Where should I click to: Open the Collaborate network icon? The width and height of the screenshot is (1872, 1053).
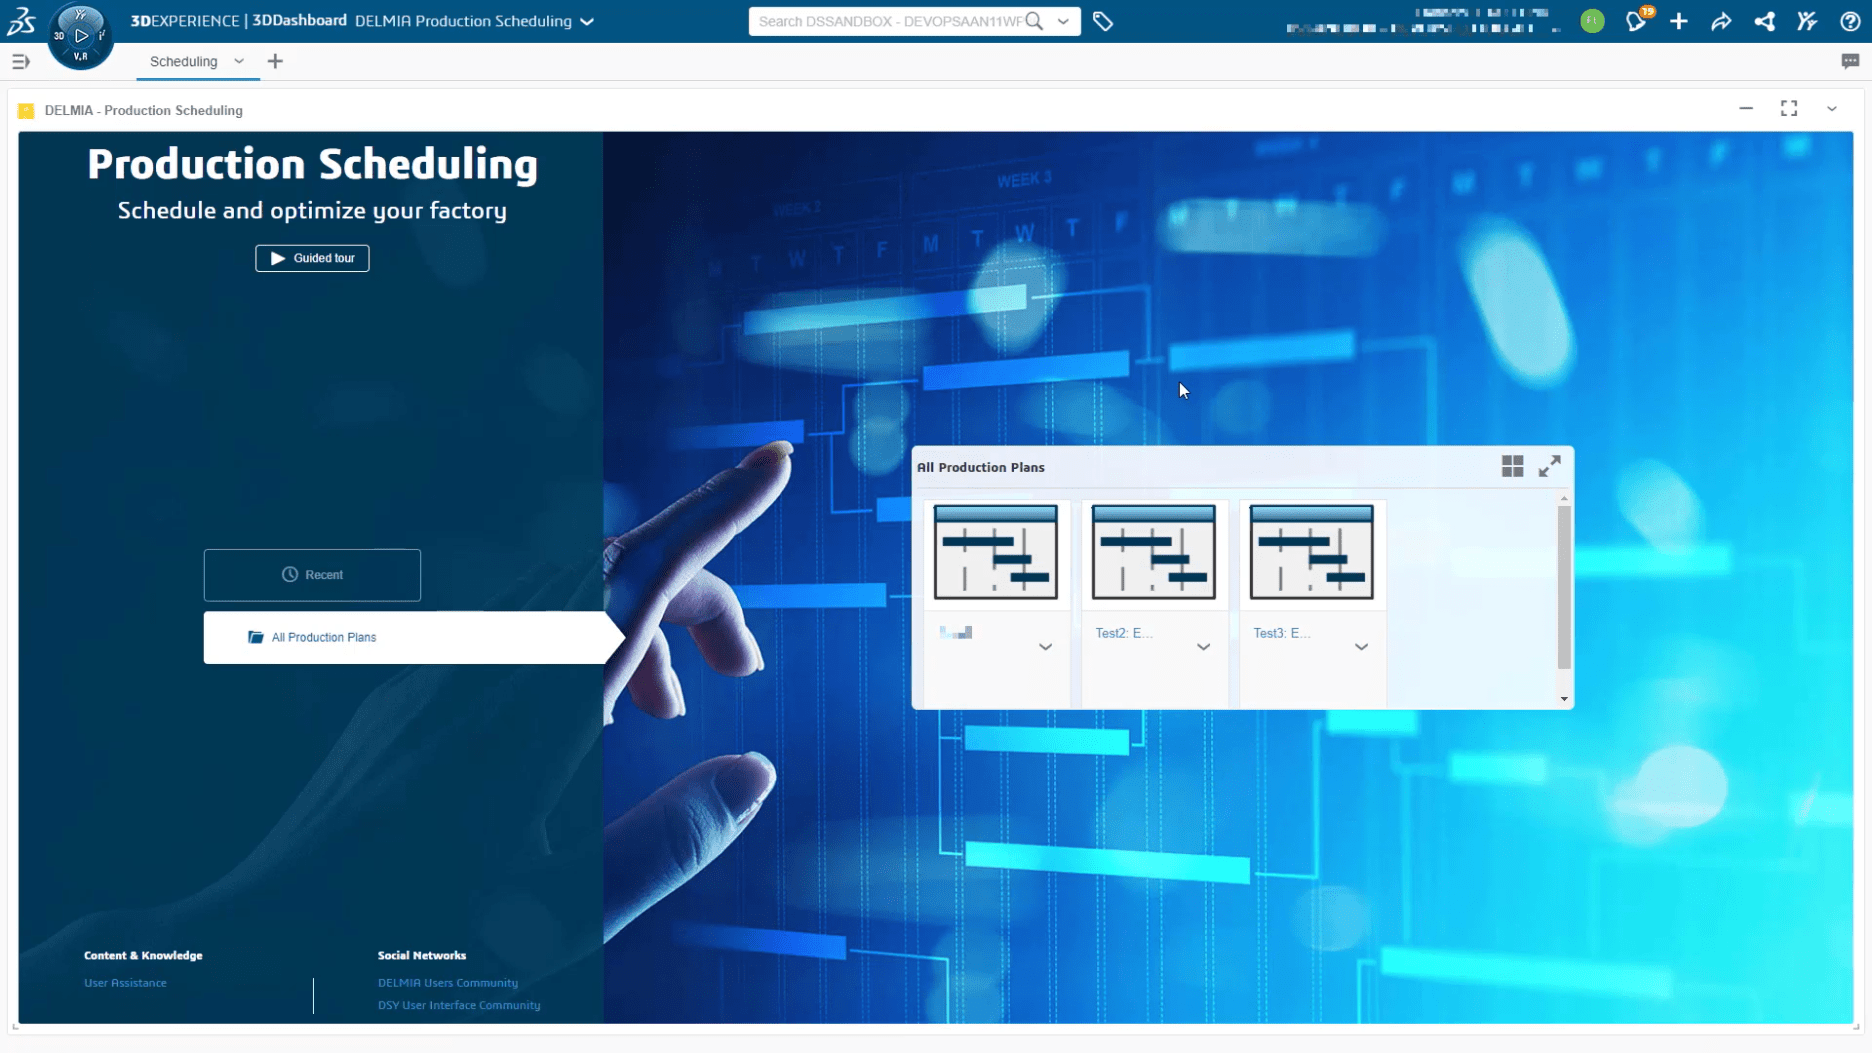click(x=1764, y=21)
